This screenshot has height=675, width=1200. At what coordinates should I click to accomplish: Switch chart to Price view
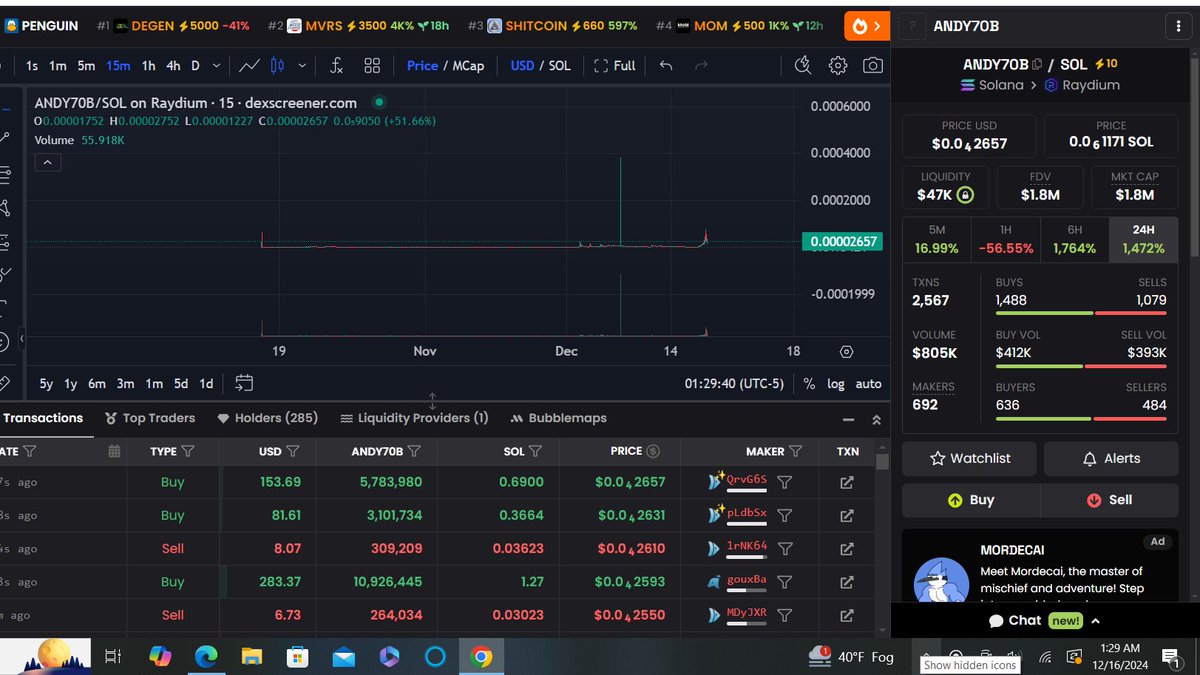click(x=422, y=66)
